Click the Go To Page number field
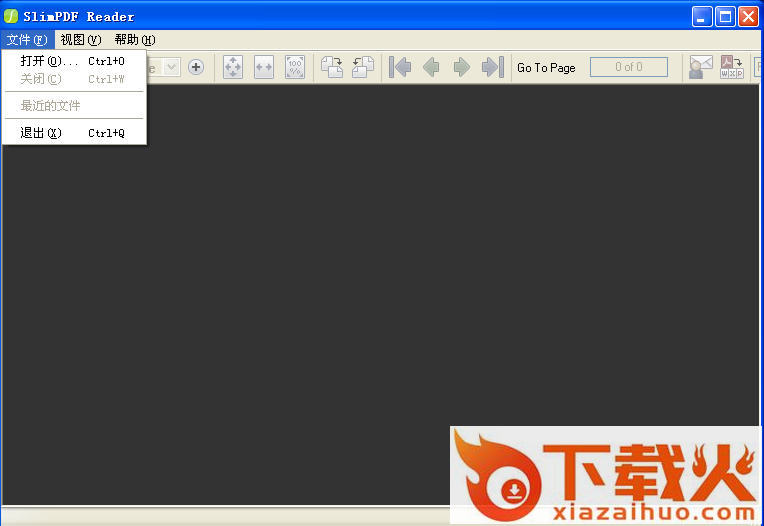 click(628, 67)
